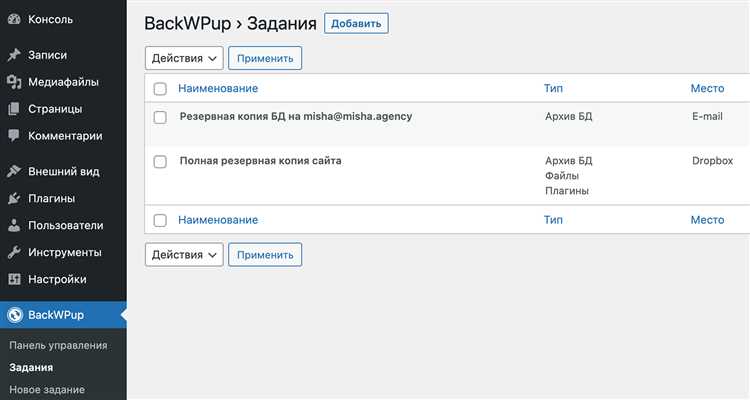Viewport: 750px width, 400px height.
Task: Check the Резервная копия БД job checkbox
Action: 160,117
